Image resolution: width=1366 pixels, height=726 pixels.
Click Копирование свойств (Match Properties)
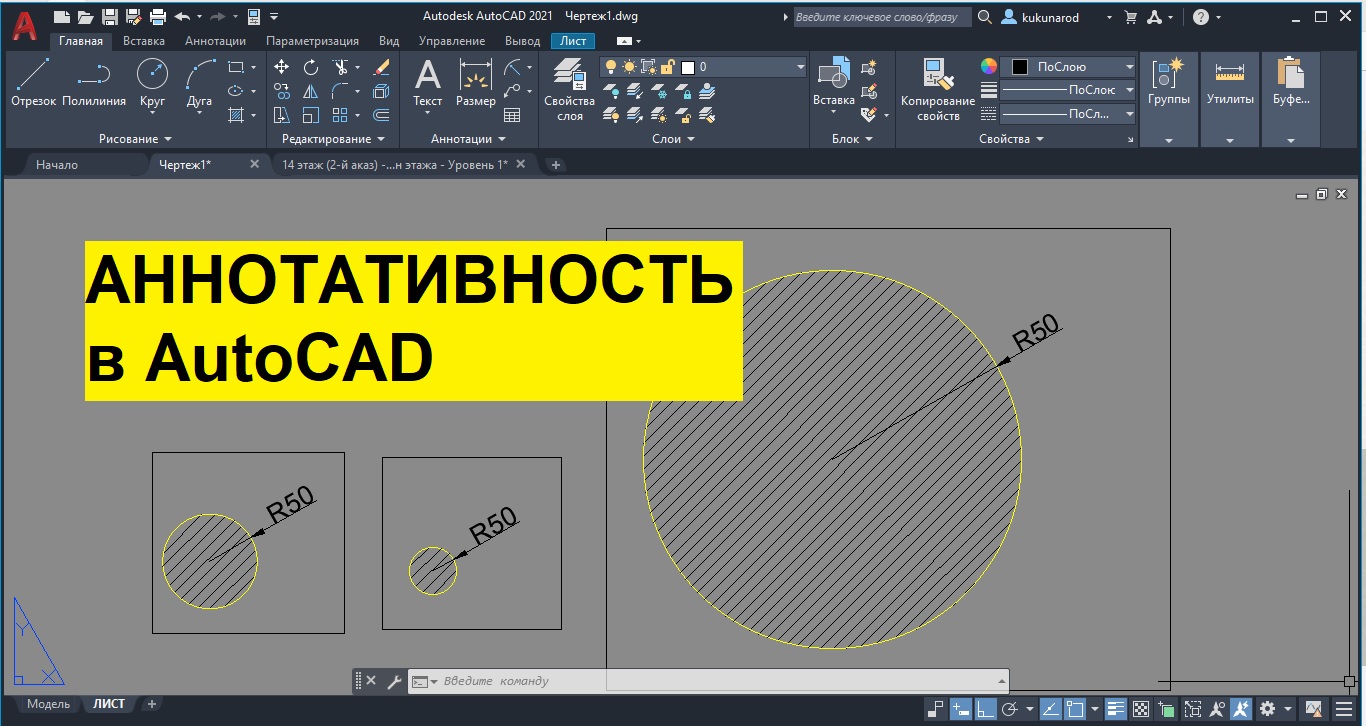(938, 90)
